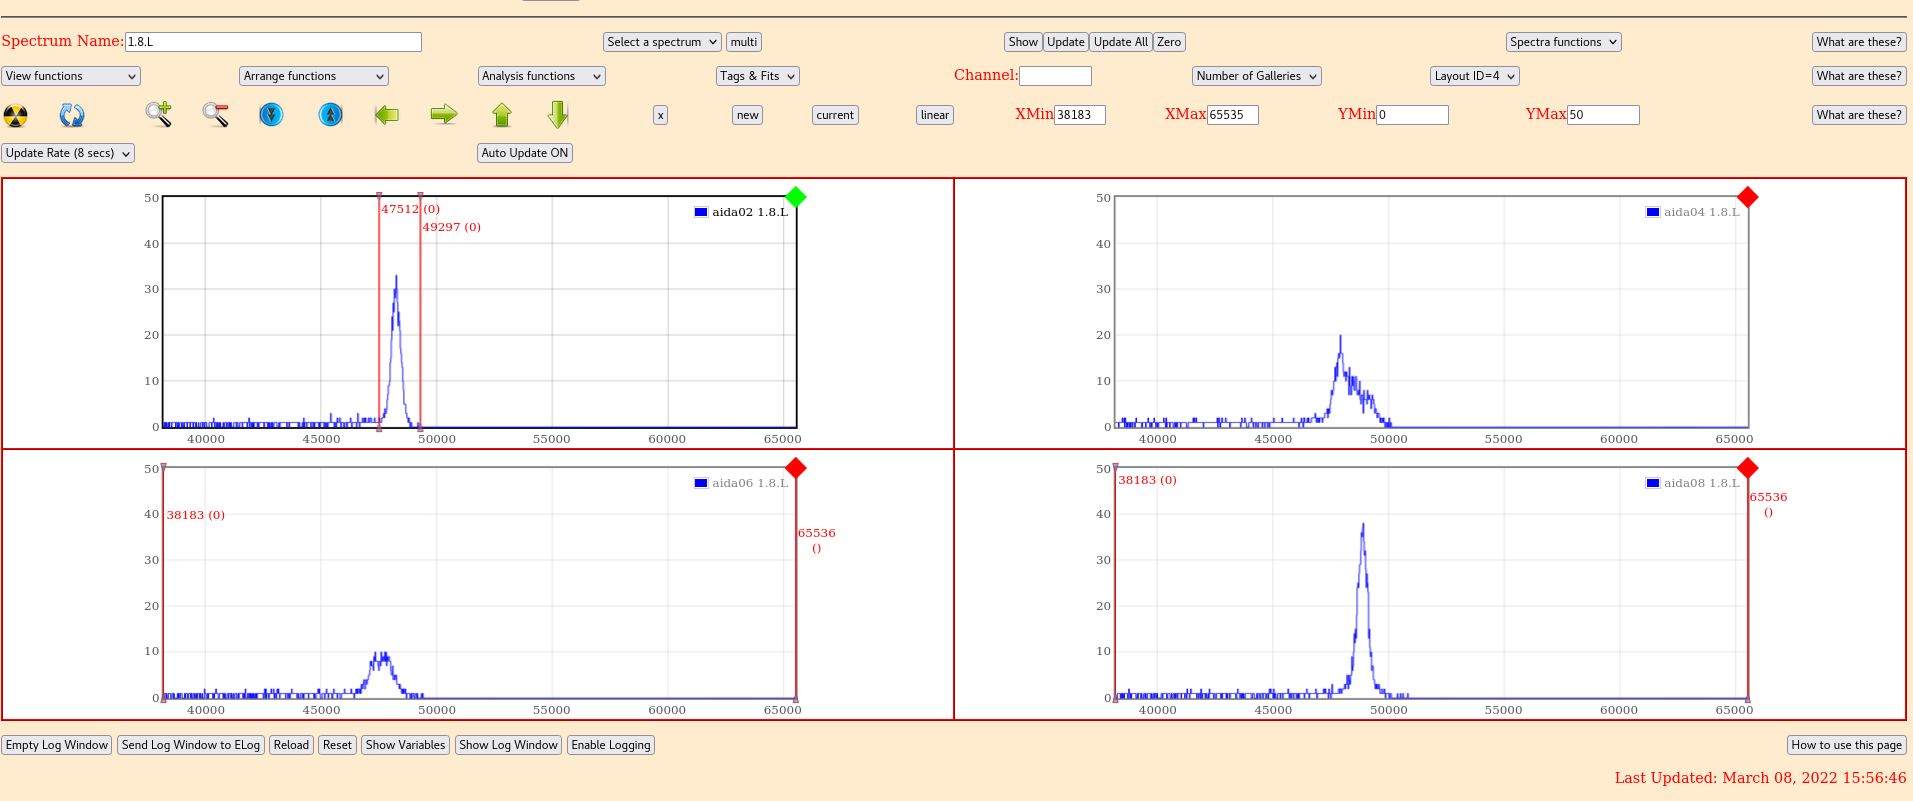Zoom in with the magnifier plus icon
The width and height of the screenshot is (1913, 801).
[x=159, y=115]
